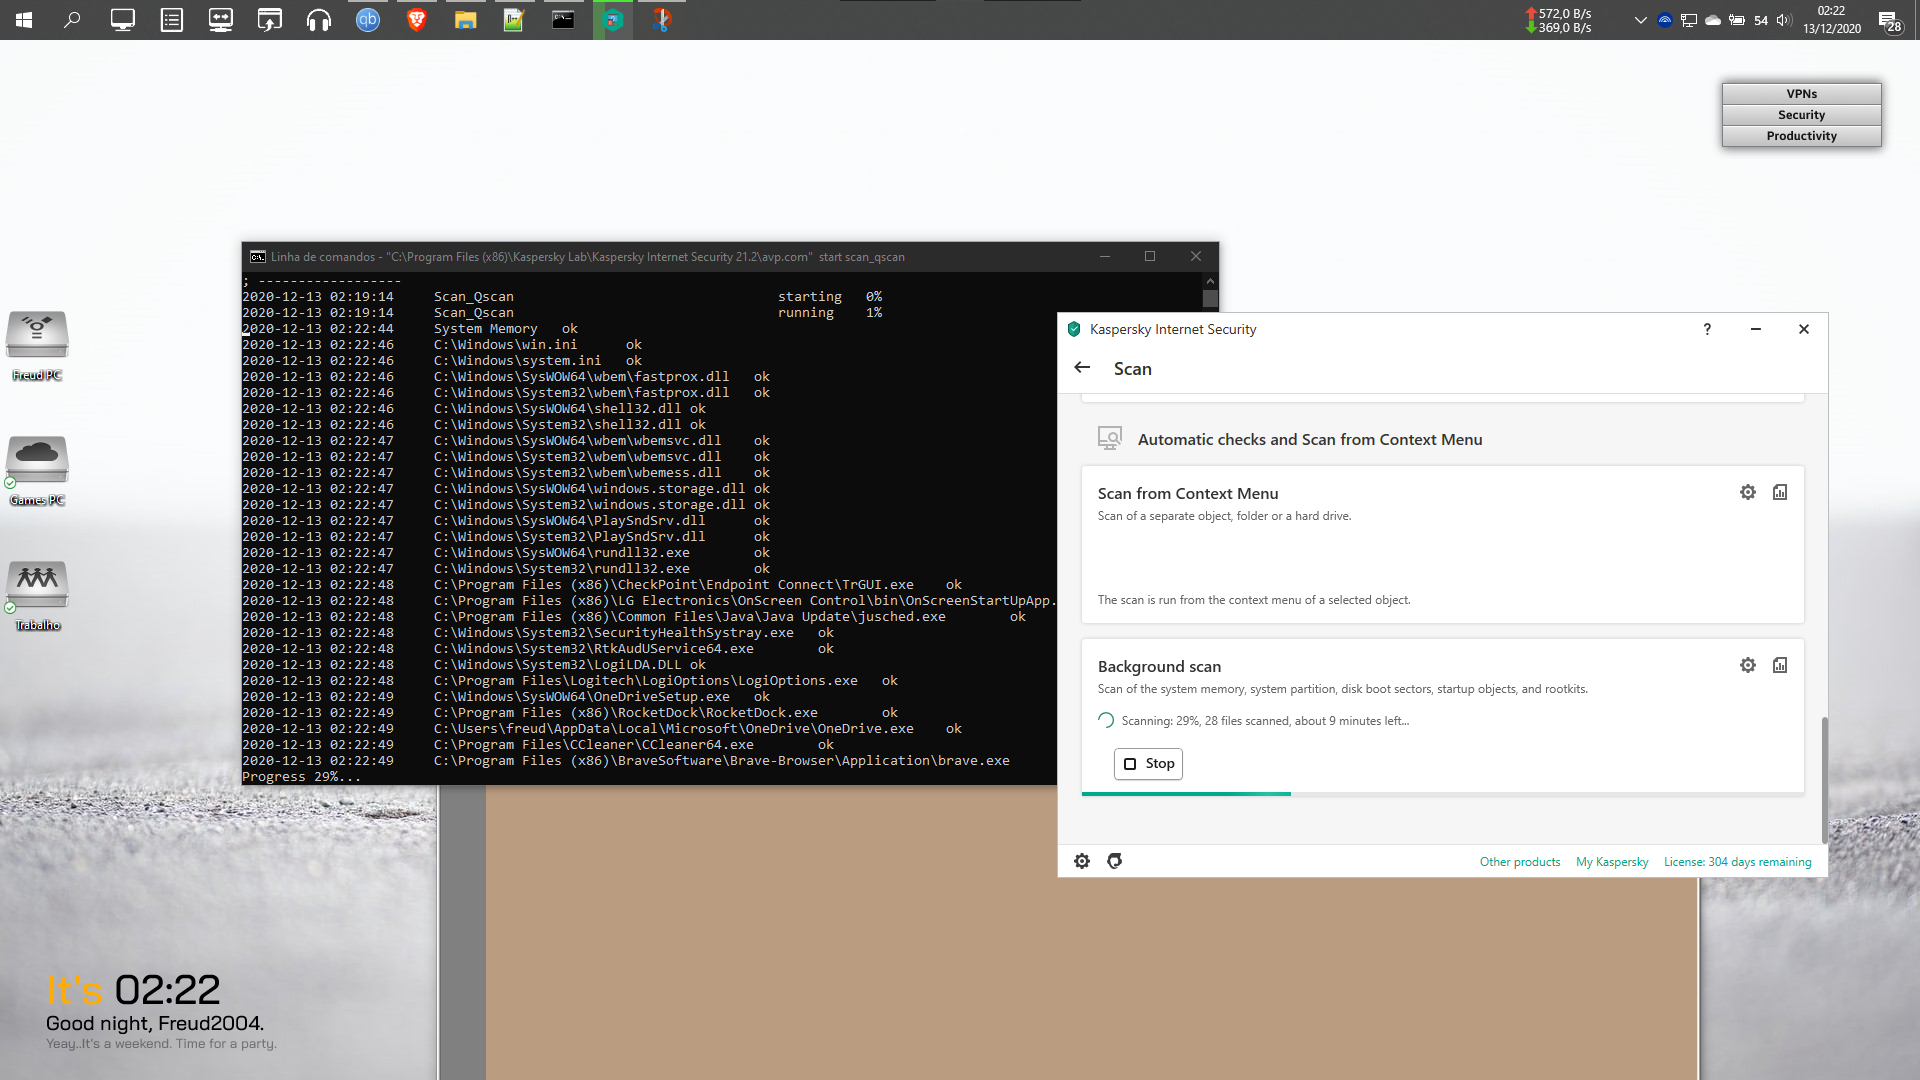Open Background scan settings gear
The height and width of the screenshot is (1080, 1920).
pos(1747,665)
